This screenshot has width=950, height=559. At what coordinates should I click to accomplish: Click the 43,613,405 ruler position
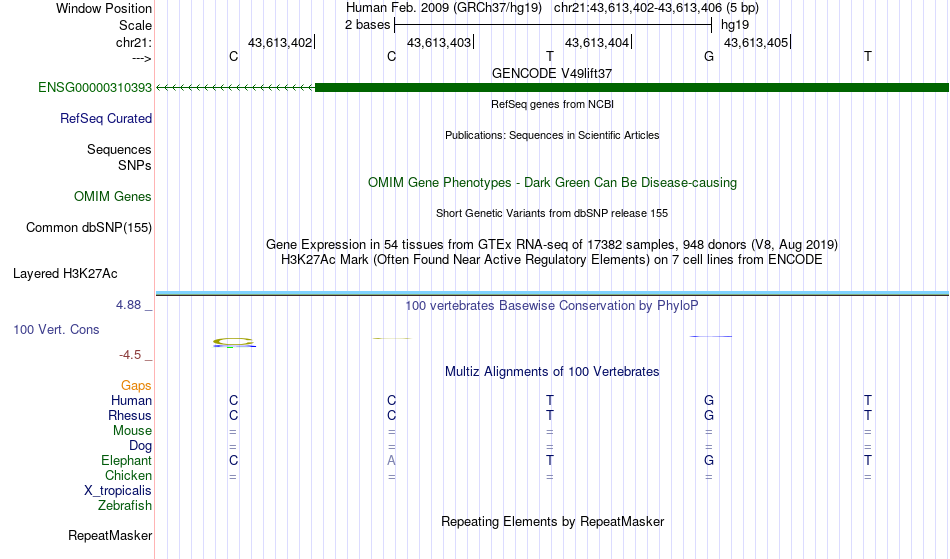point(756,42)
